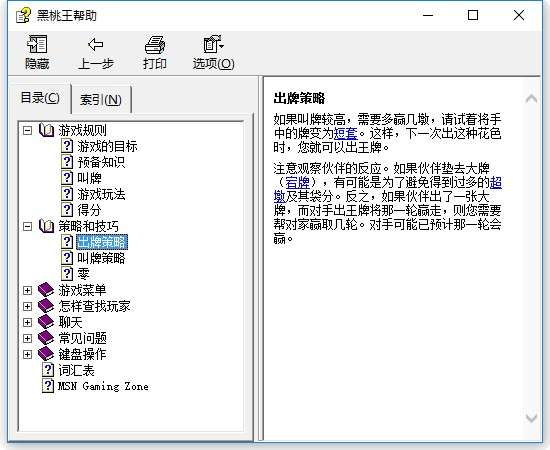The image size is (550, 450).
Task: Expand the 怎样查找玩家 node
Action: tap(27, 306)
